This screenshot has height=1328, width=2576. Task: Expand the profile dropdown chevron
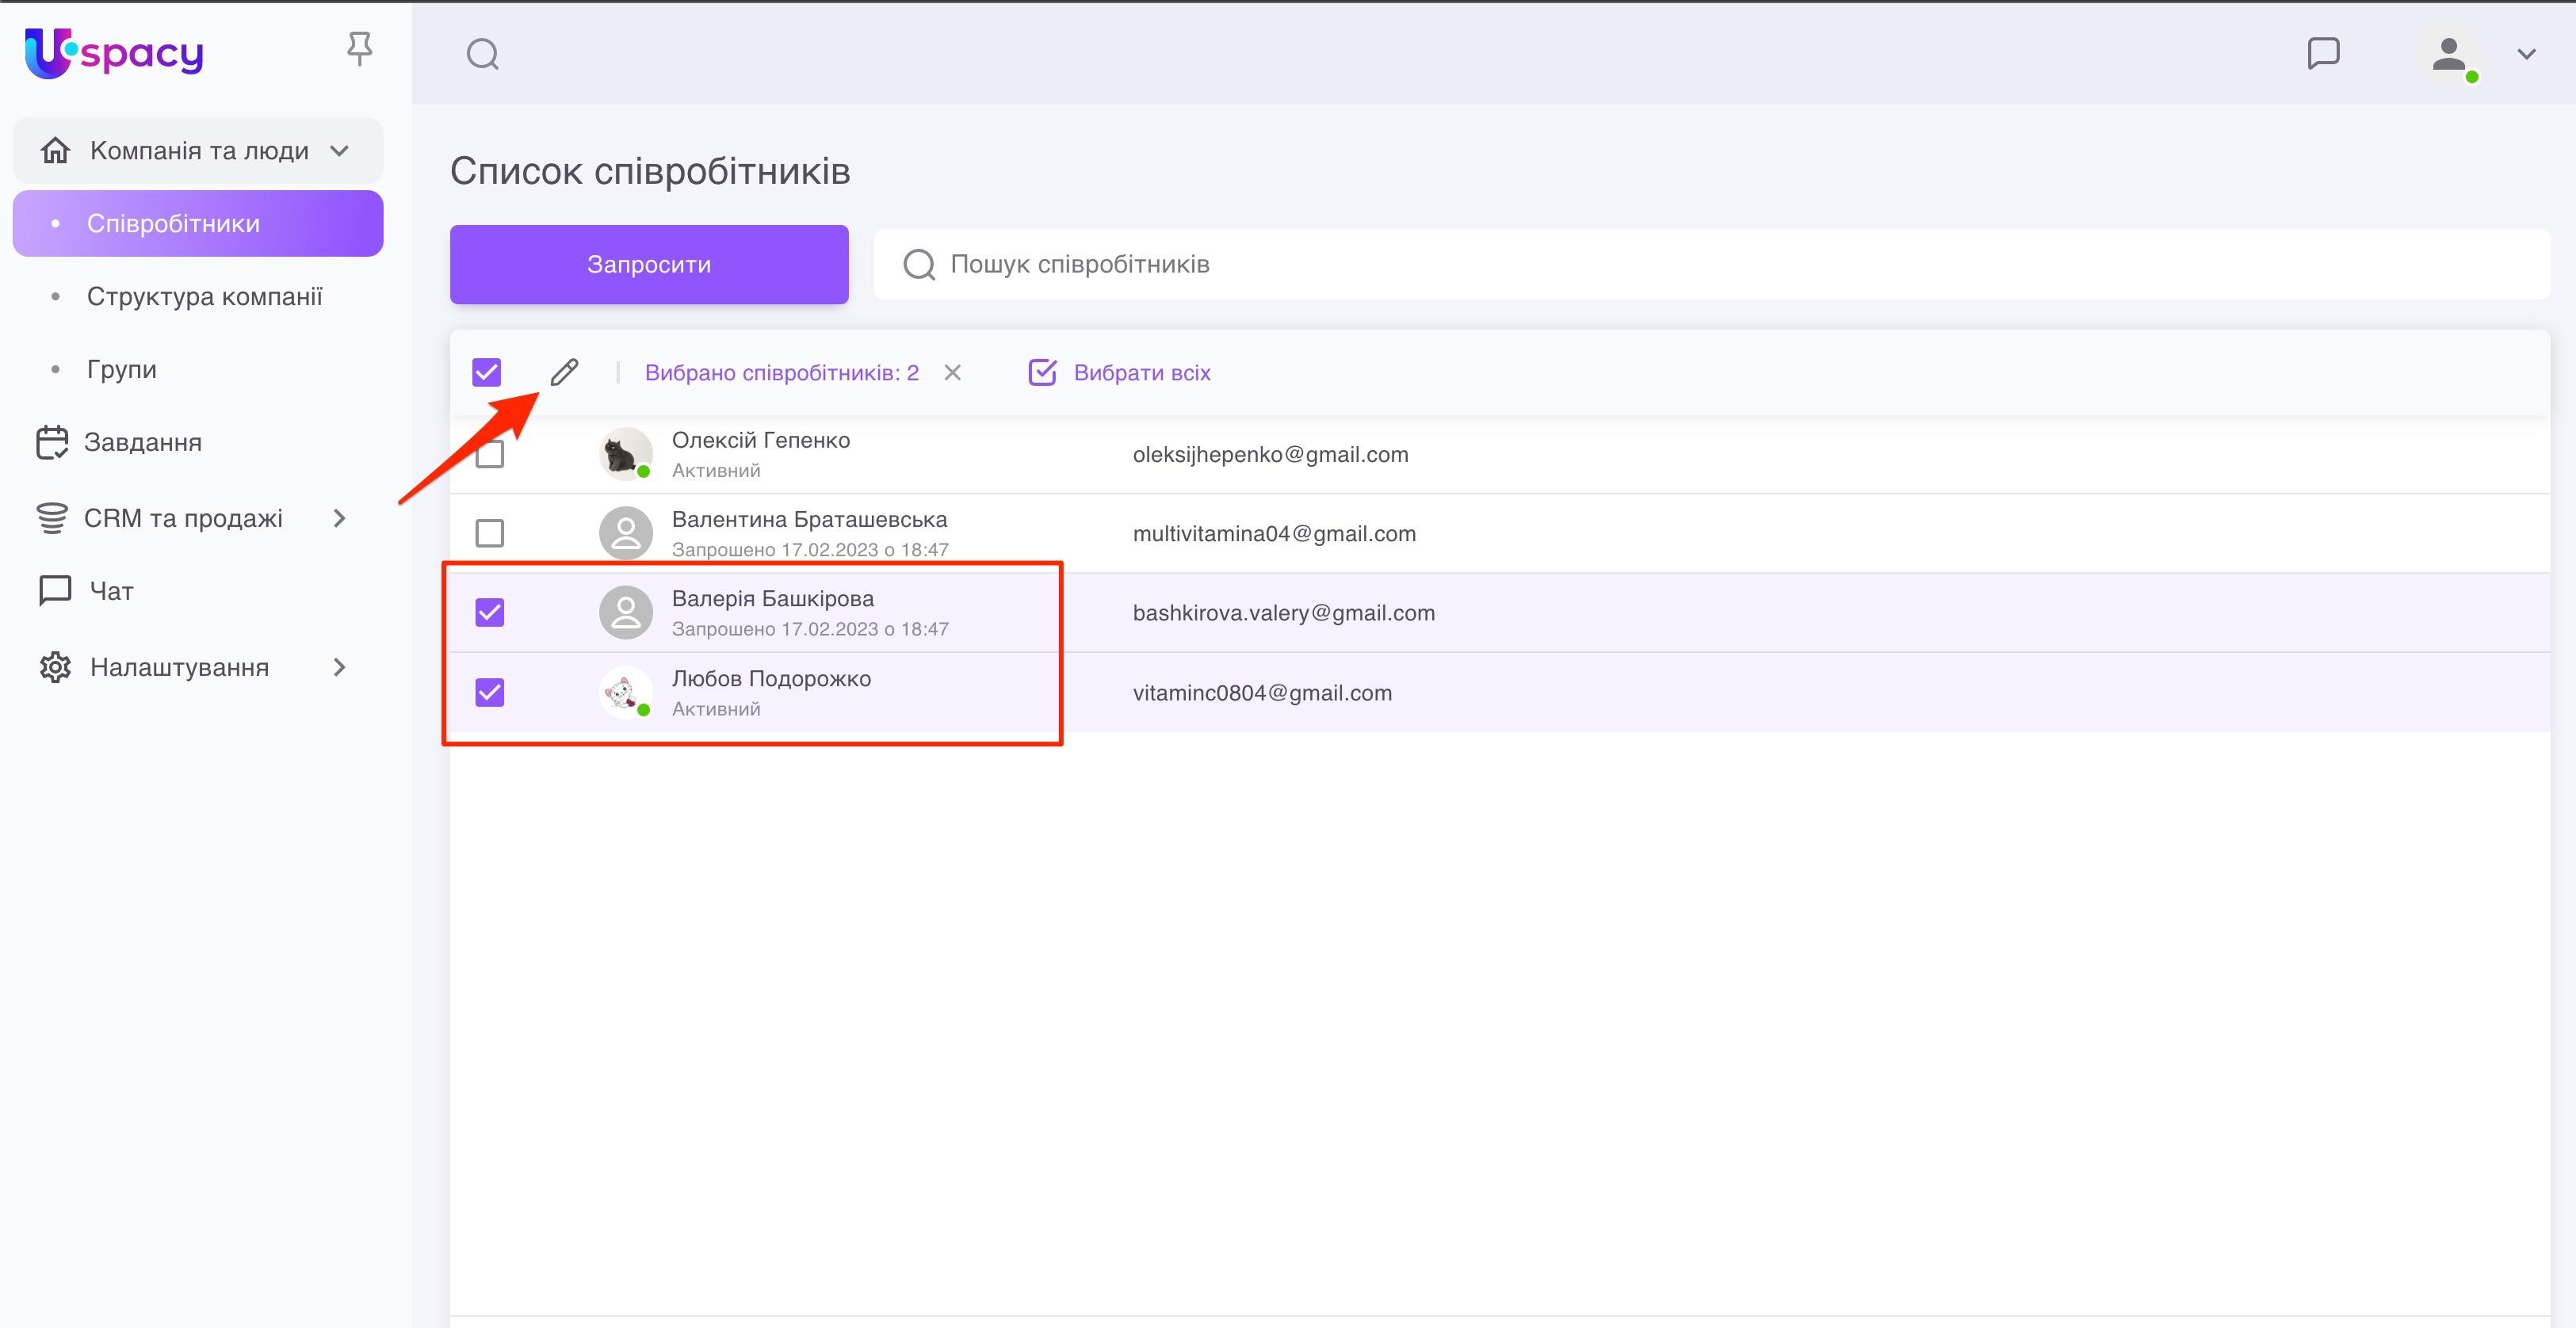pos(2526,54)
